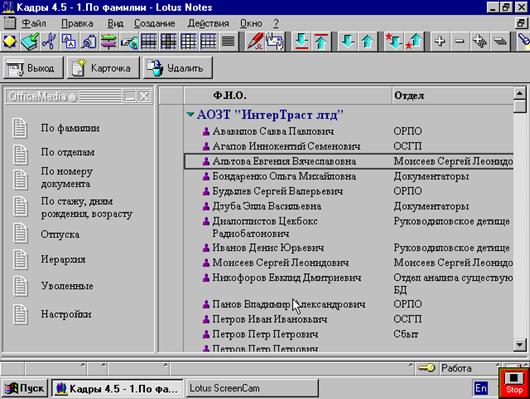Click the Пуск start button

[x=25, y=389]
